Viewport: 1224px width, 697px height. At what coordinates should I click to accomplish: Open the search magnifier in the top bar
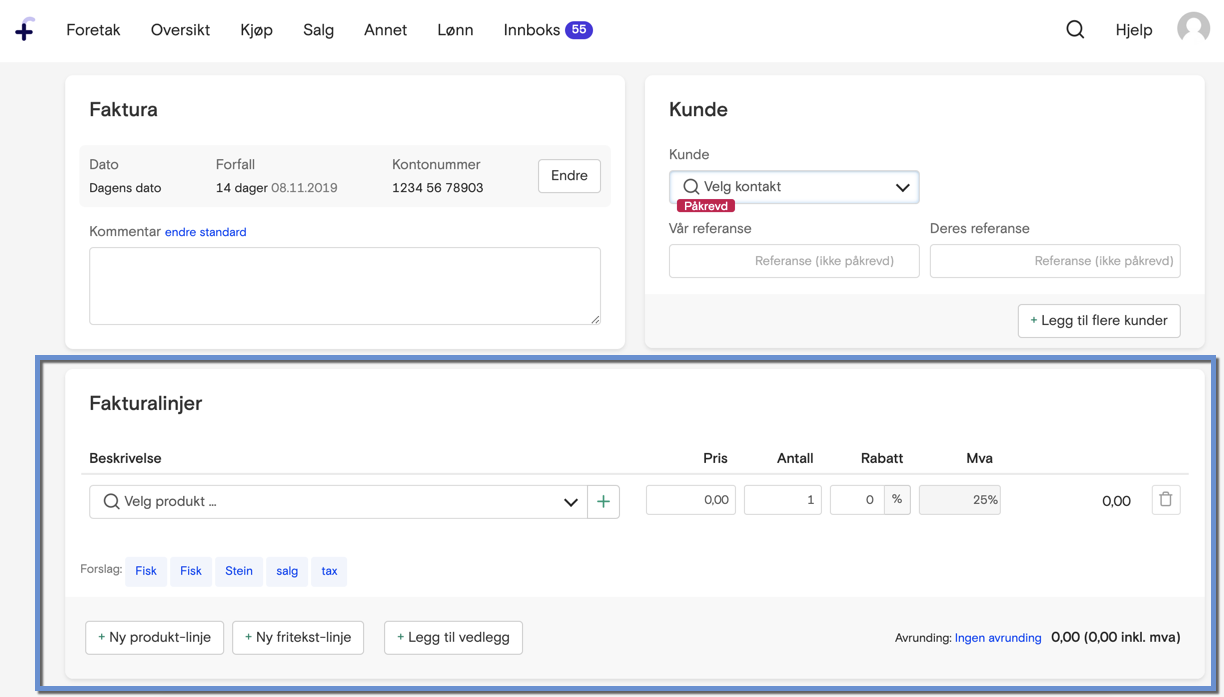(x=1075, y=30)
